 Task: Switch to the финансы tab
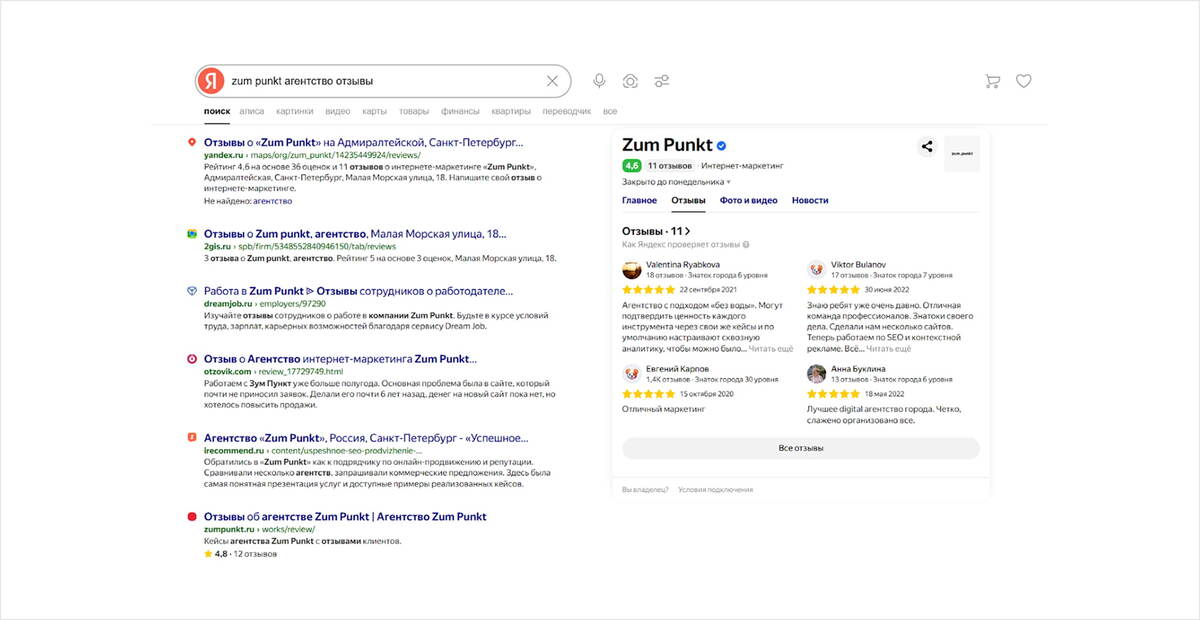(x=460, y=112)
